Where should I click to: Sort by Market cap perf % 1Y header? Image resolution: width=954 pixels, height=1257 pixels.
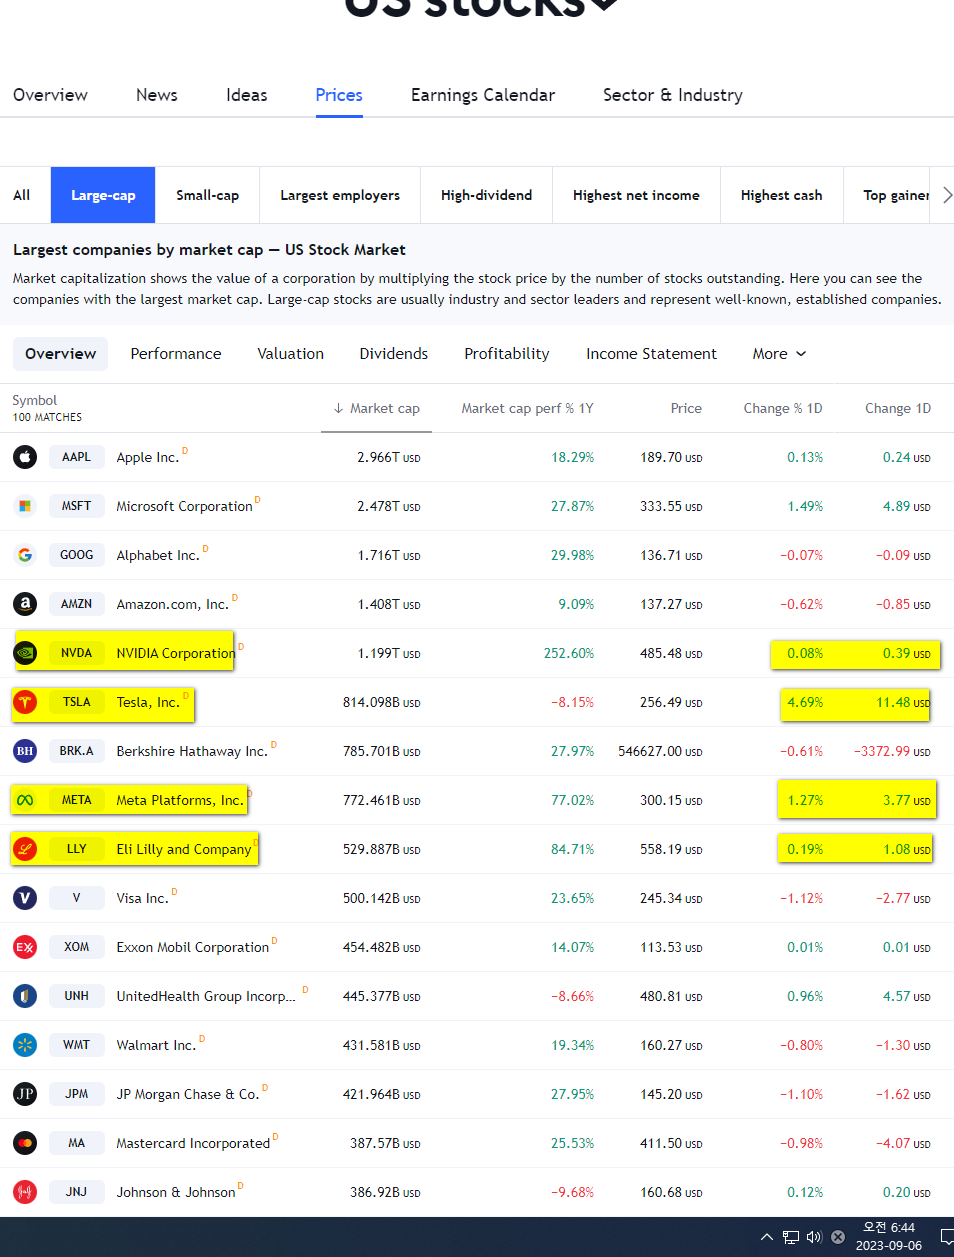(x=527, y=408)
